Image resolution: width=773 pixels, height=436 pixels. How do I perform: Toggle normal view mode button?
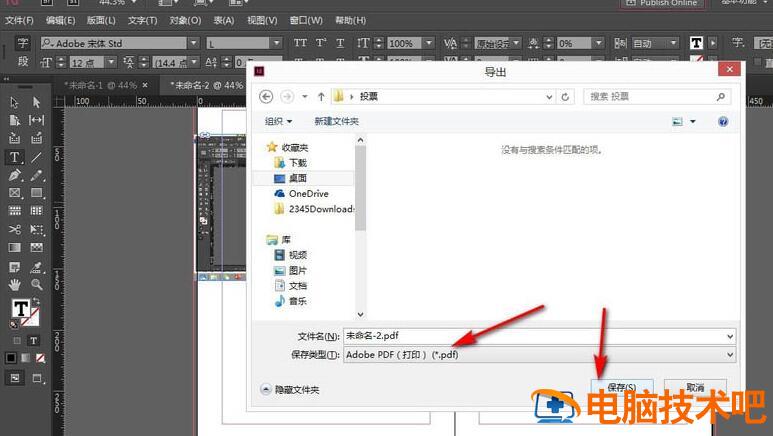click(x=15, y=378)
